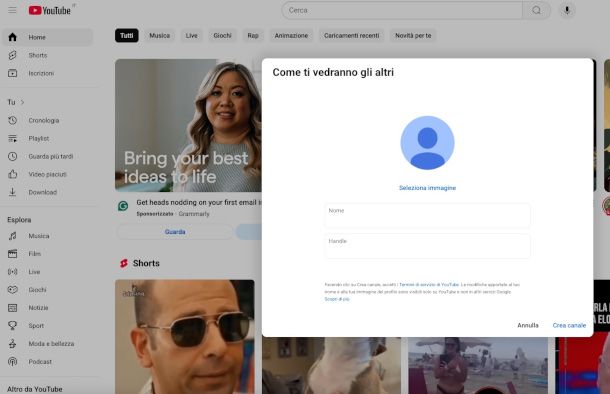This screenshot has height=394, width=610.
Task: Click the YouTube logo
Action: 50,10
